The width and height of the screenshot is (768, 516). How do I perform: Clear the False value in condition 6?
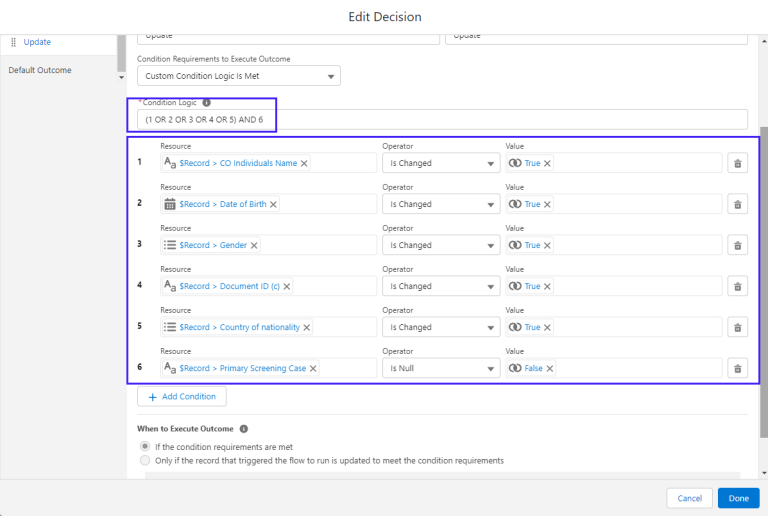tap(550, 369)
